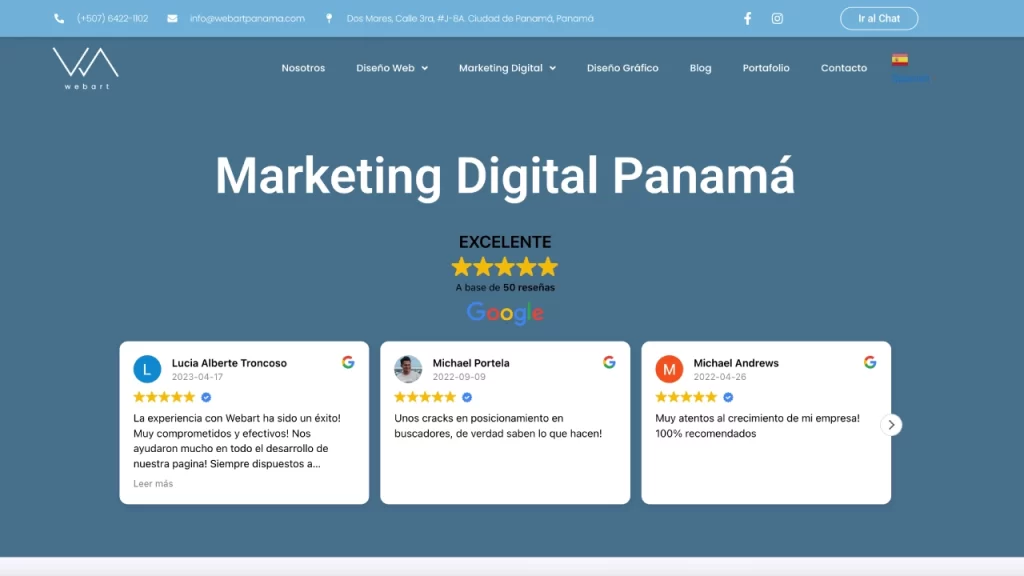The height and width of the screenshot is (576, 1024).
Task: Click the date 2023-04-17
Action: pos(197,377)
